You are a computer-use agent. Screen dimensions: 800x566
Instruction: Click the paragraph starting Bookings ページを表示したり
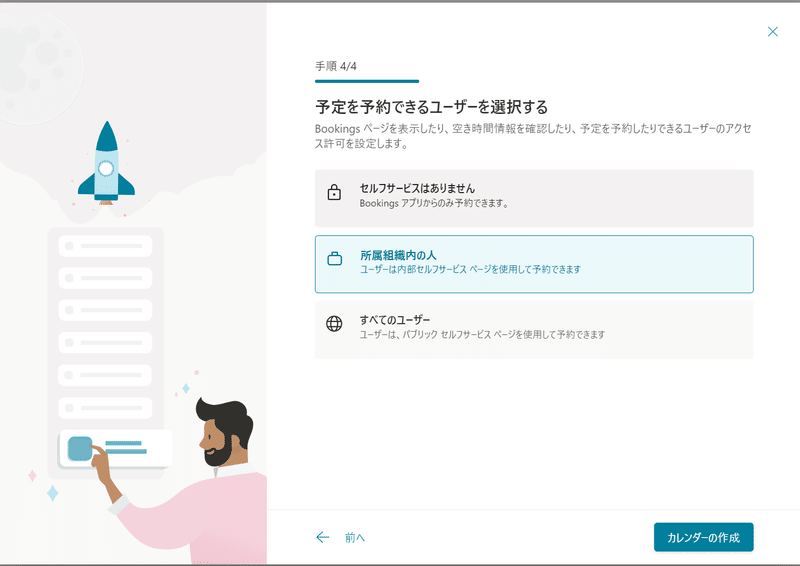click(533, 136)
